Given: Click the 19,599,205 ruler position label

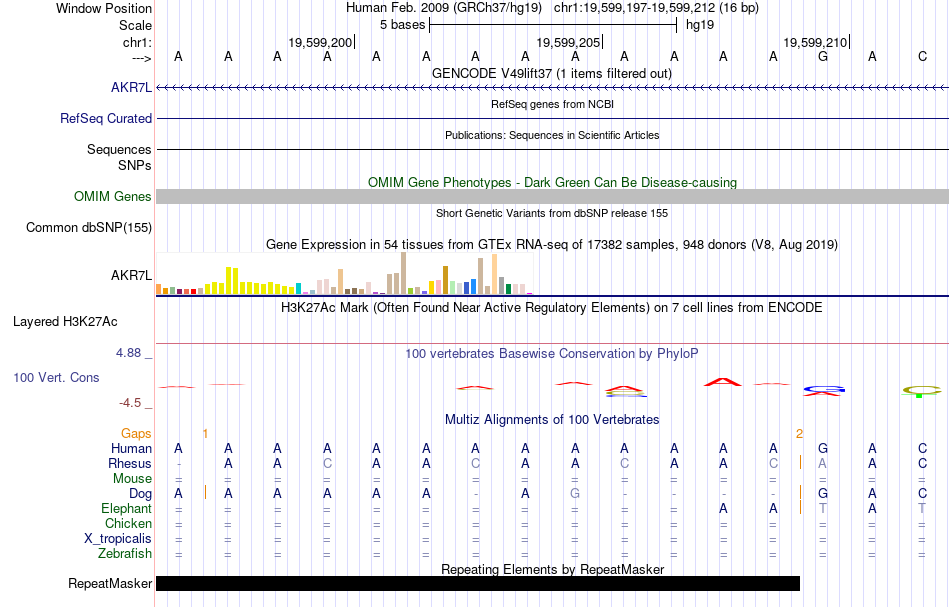Looking at the screenshot, I should (568, 42).
